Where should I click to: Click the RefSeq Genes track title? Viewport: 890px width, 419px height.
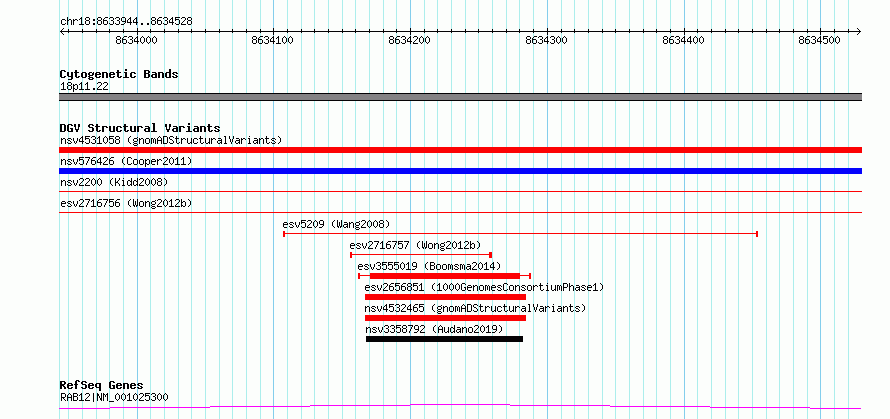pos(102,386)
